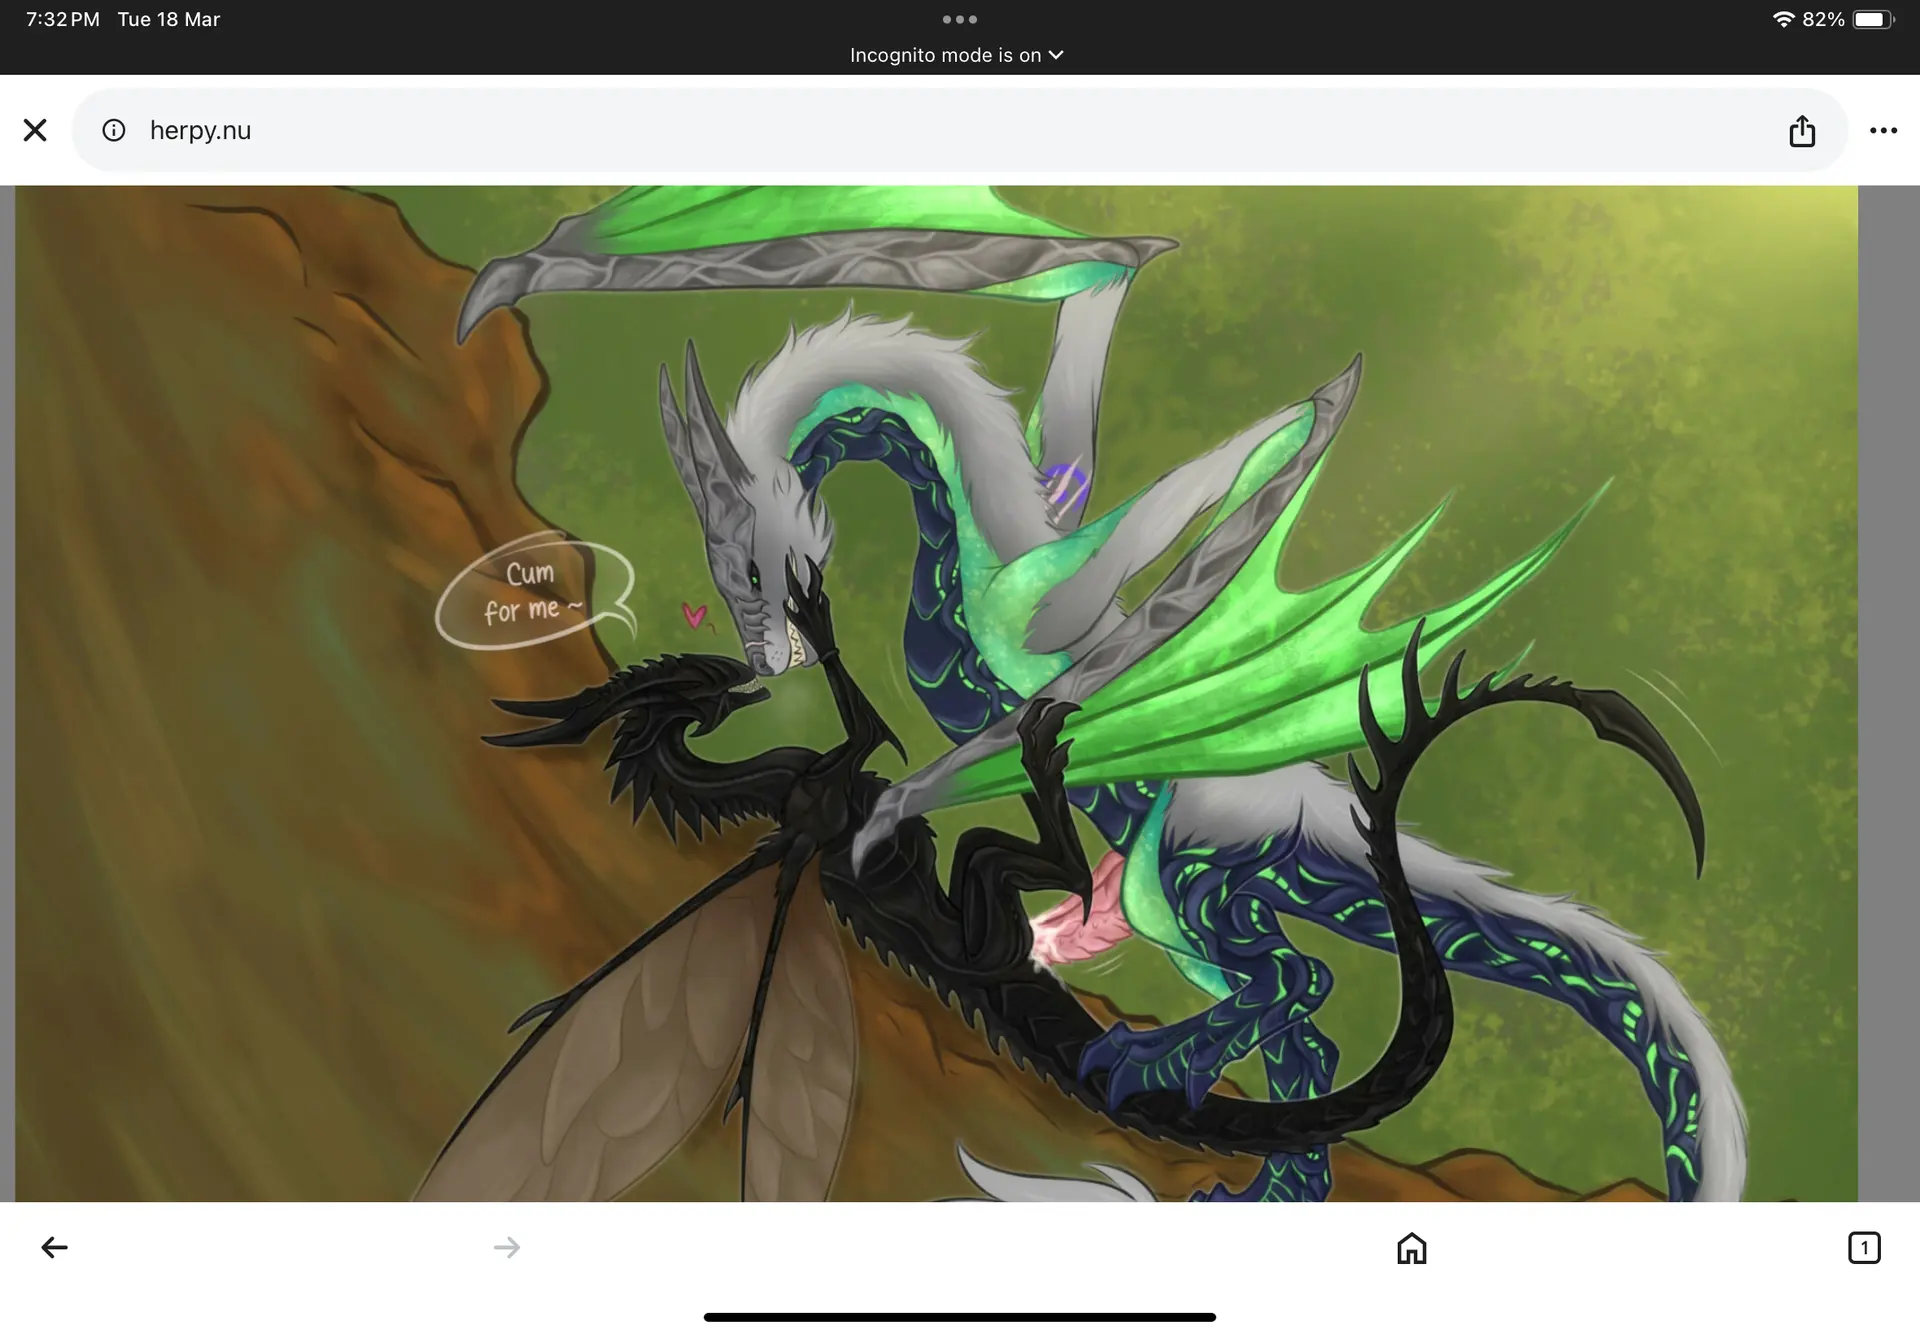Tap the home icon in bottom toolbar
1920x1334 pixels.
(x=1411, y=1247)
